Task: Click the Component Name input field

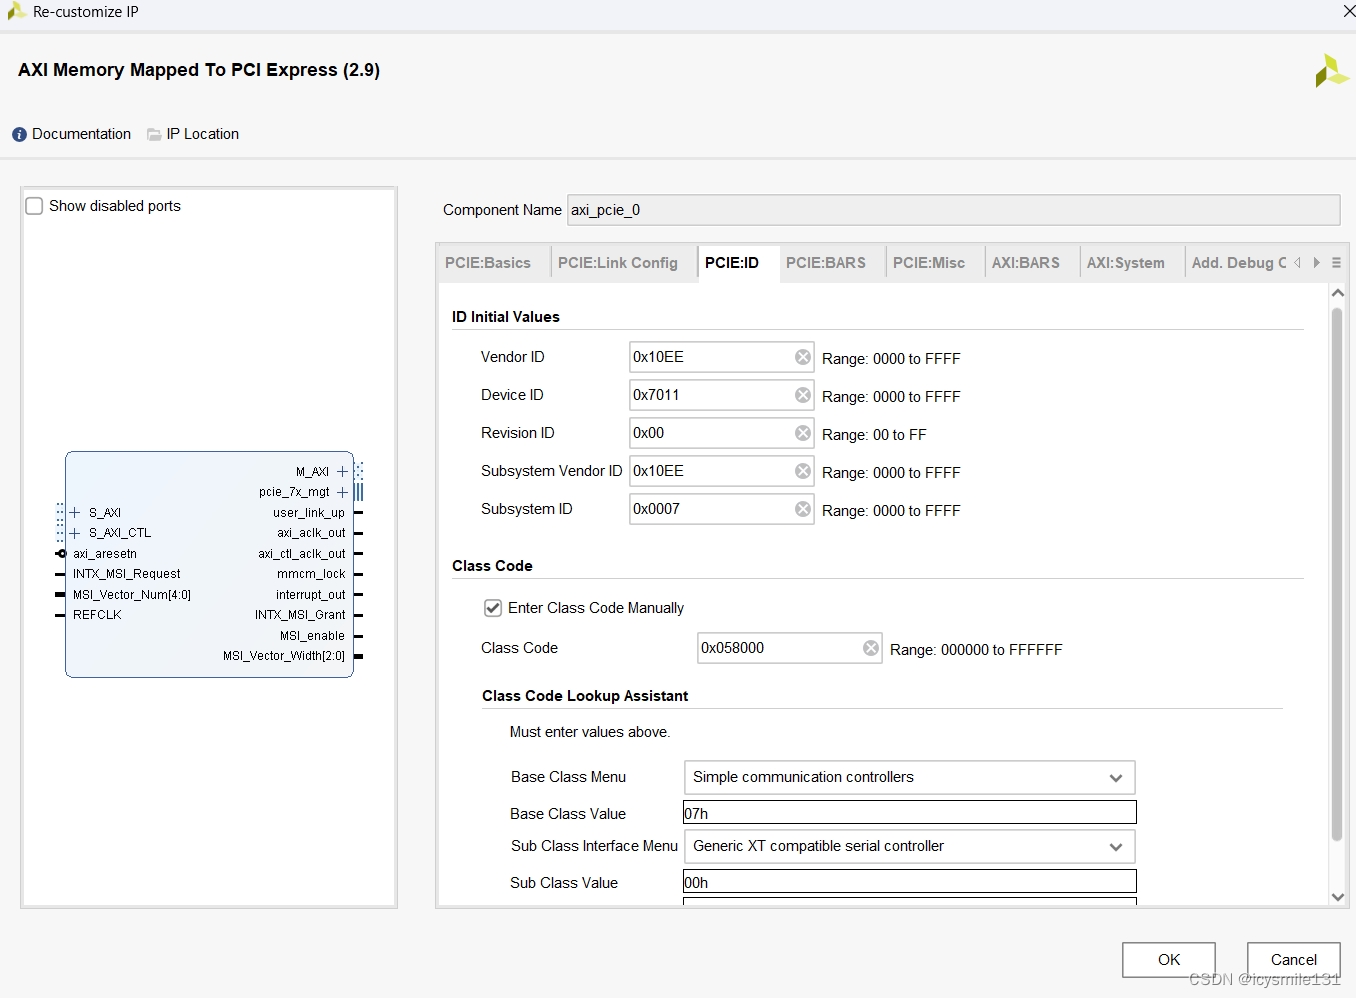Action: 950,210
